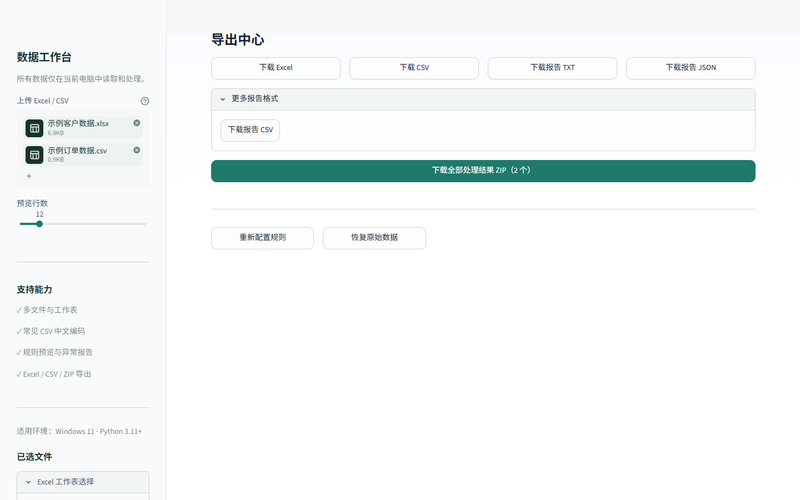Collapse the 更多报告格式 section

483,99
